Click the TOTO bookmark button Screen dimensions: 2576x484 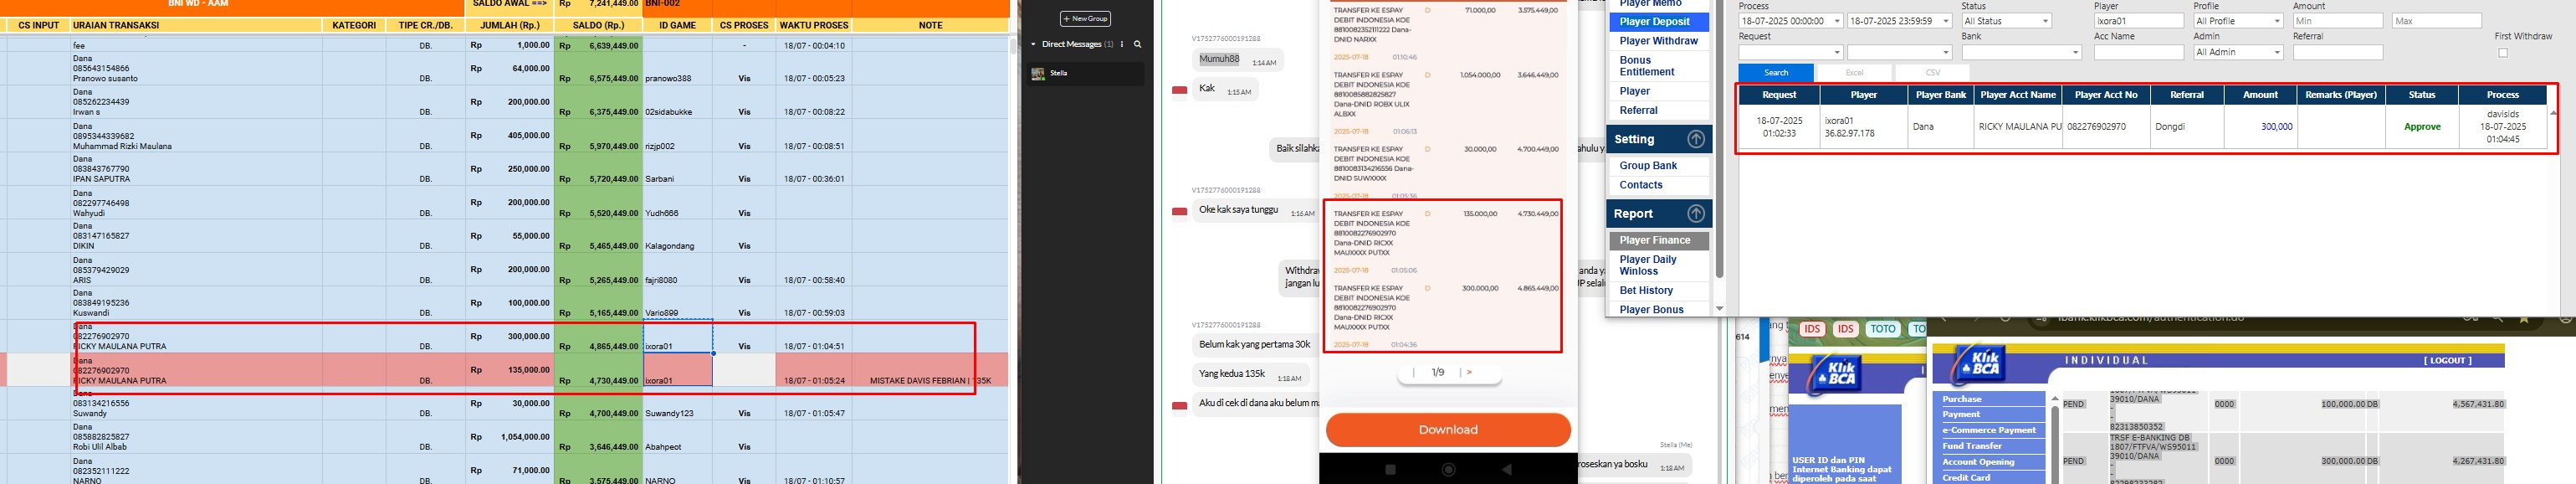(x=1883, y=329)
